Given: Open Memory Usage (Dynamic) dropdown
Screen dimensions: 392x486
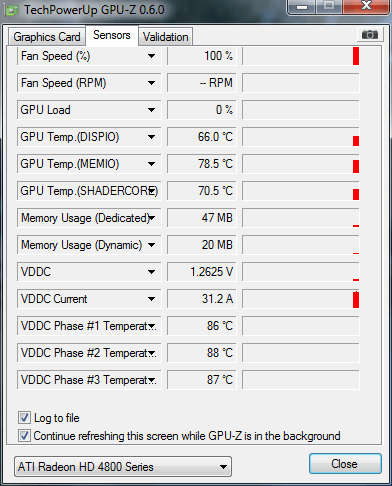Looking at the screenshot, I should tap(151, 245).
